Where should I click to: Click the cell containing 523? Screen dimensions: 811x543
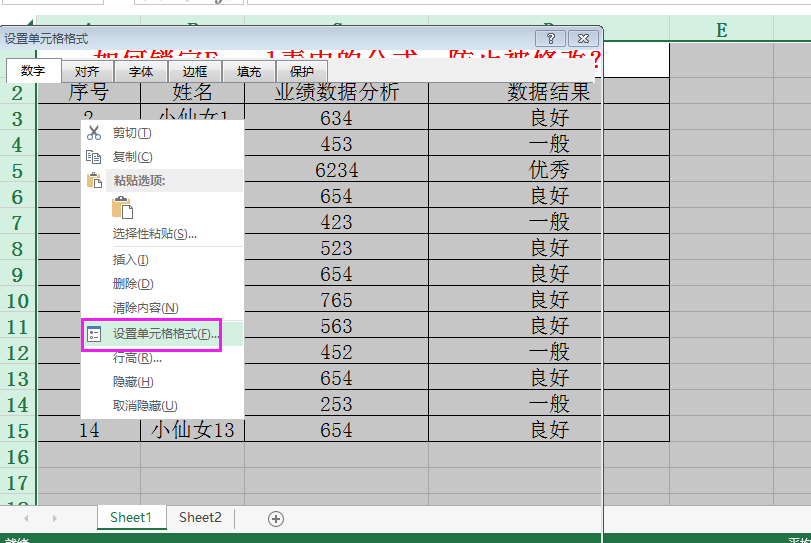(x=336, y=248)
